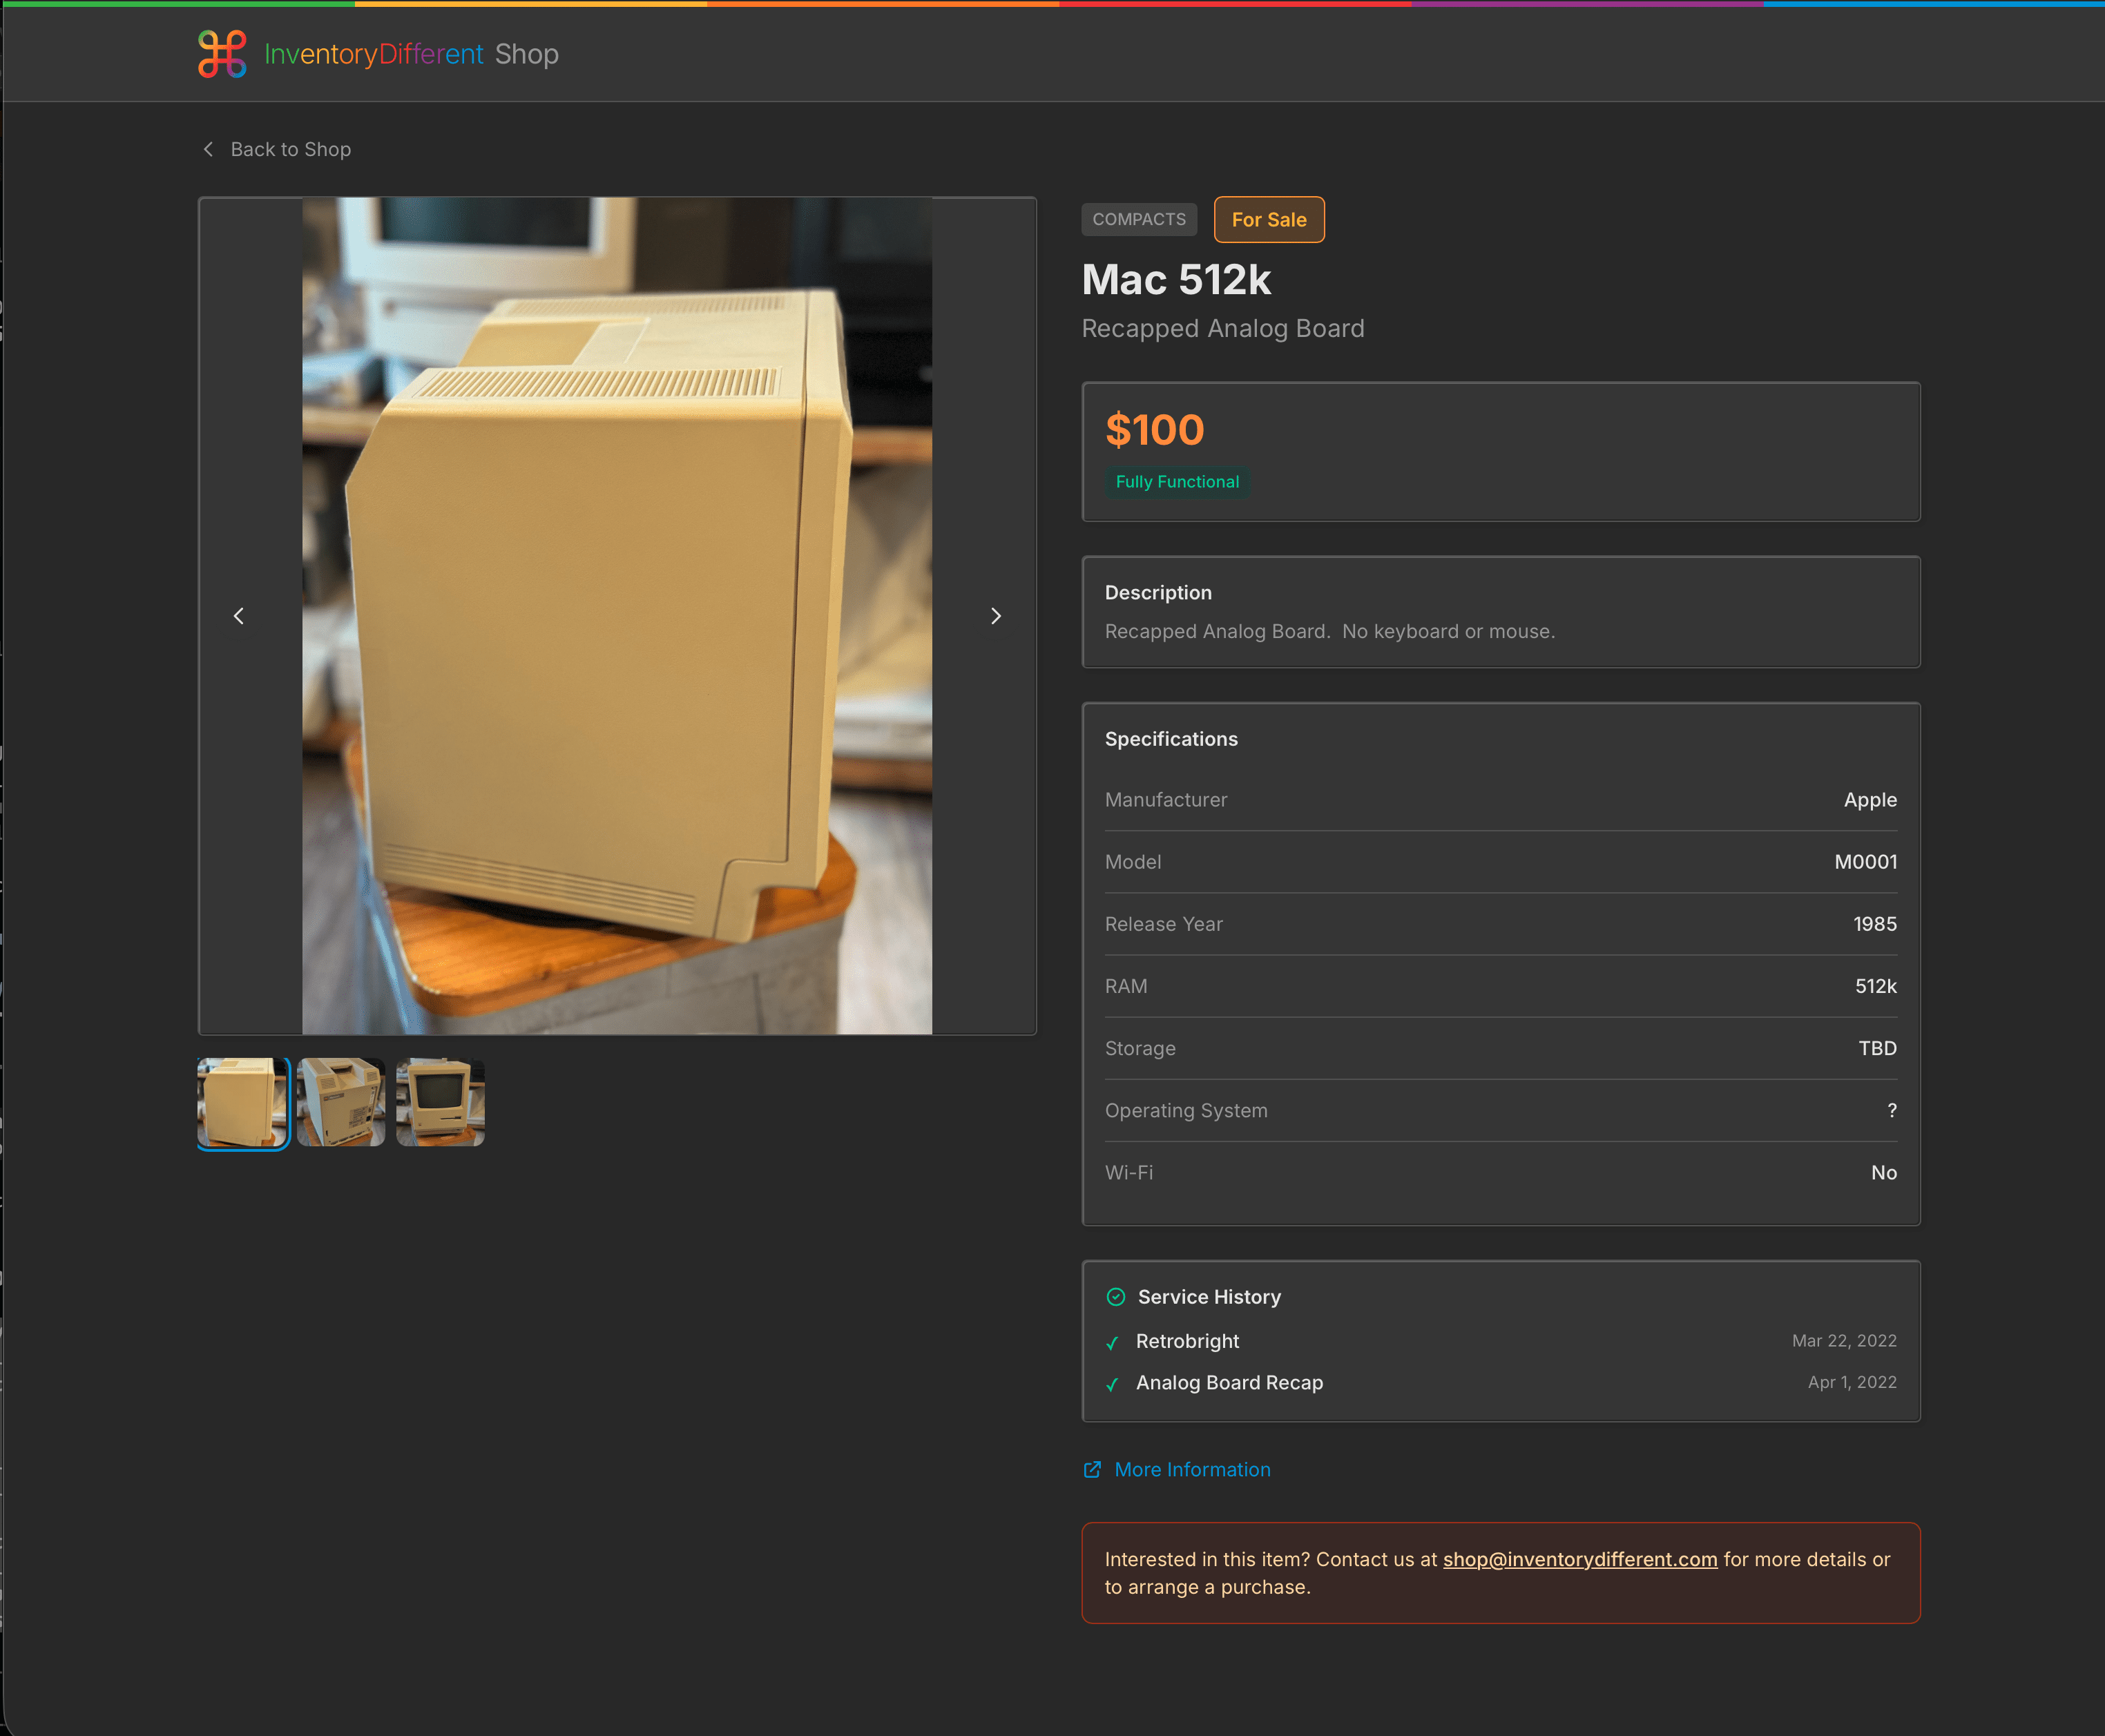
Task: Click the Back to Shop link
Action: pos(290,149)
